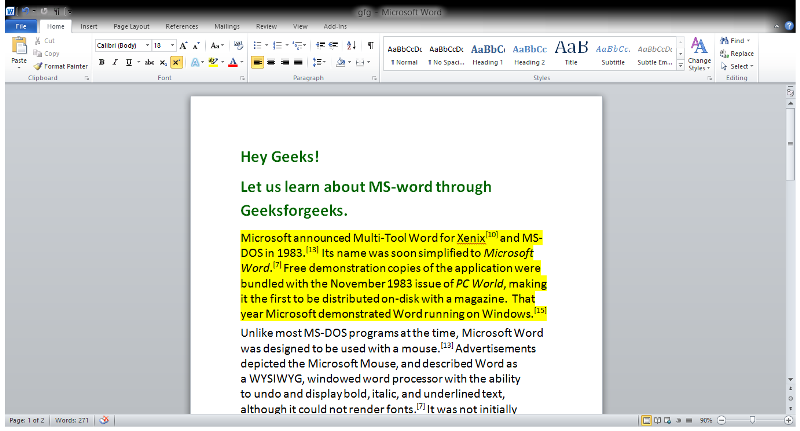
Task: Click the Text Effects glowing A icon
Action: [195, 62]
